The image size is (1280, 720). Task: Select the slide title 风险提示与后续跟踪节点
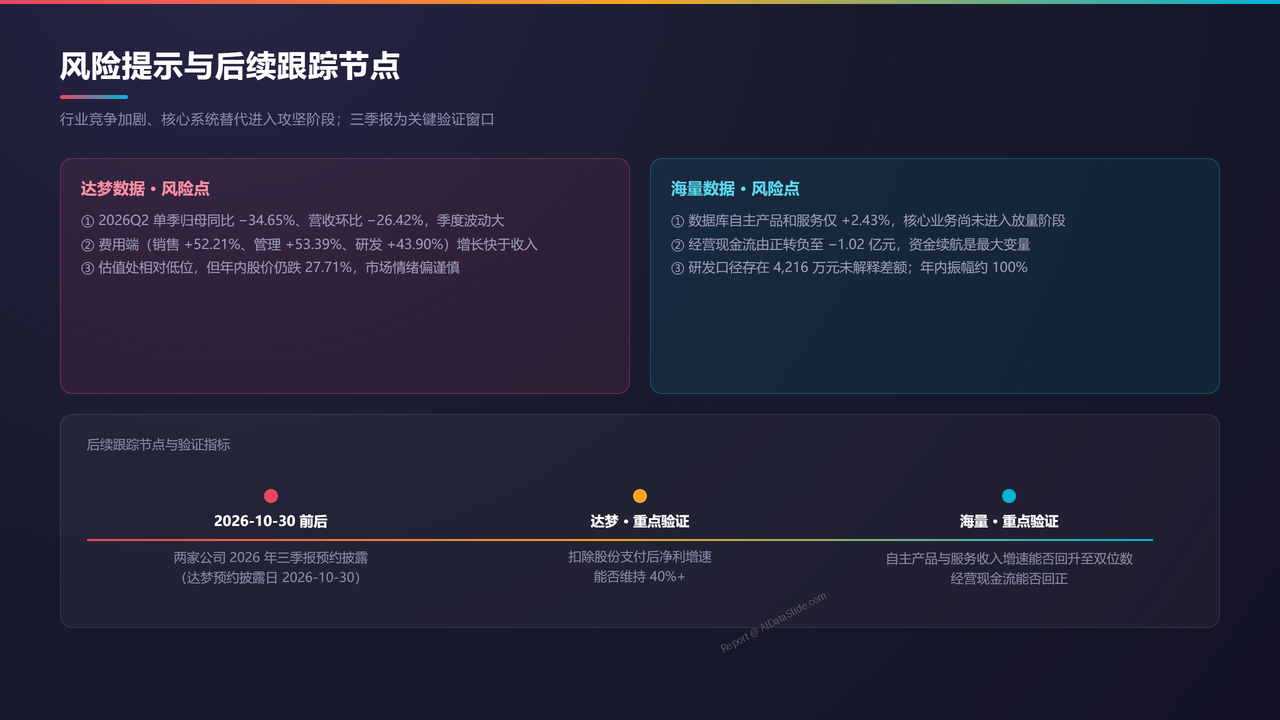click(x=230, y=66)
